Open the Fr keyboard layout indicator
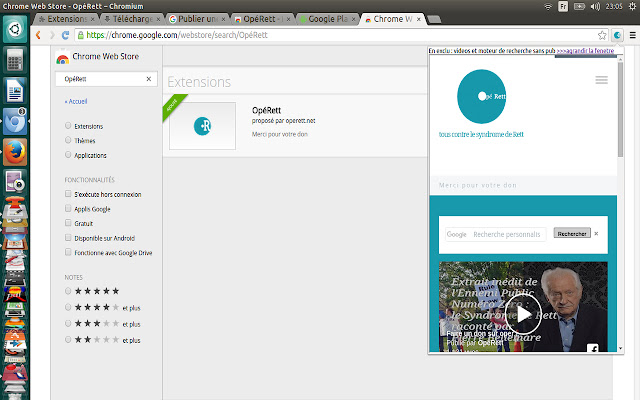Viewport: 640px width, 400px height. (x=563, y=7)
